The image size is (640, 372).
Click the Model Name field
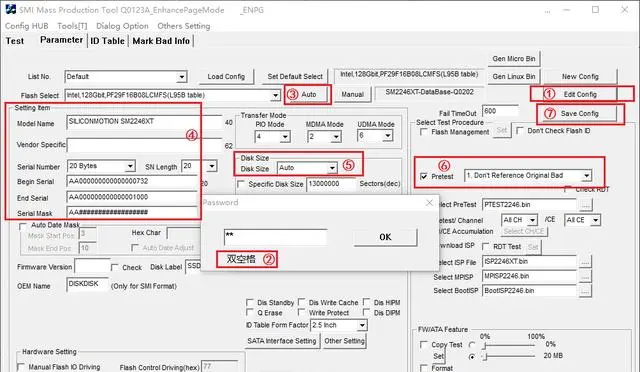[144, 122]
